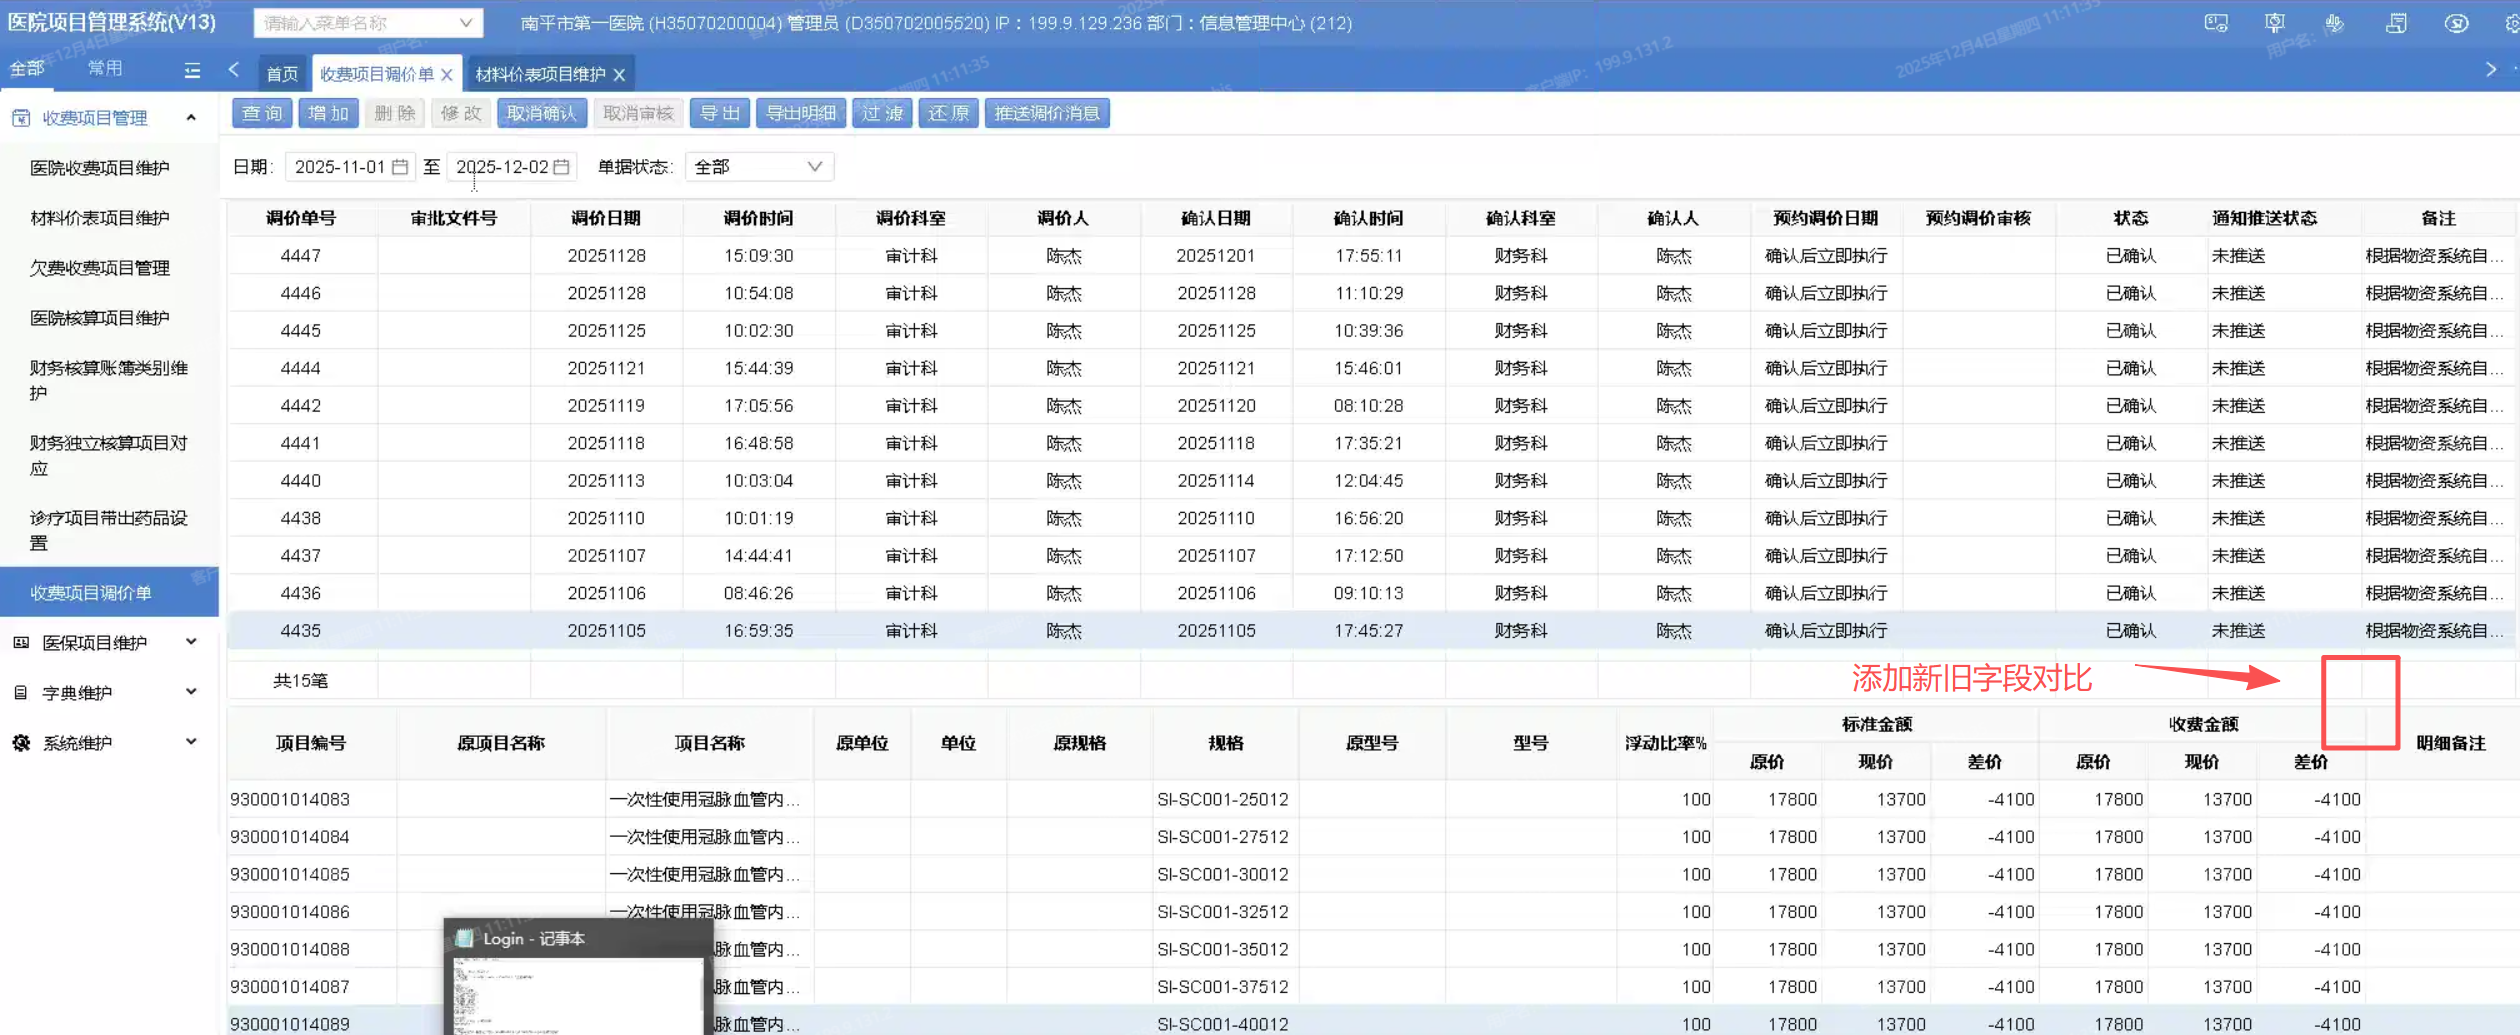Open the 单据状态 dropdown showing 全部
2520x1035 pixels.
[x=759, y=167]
